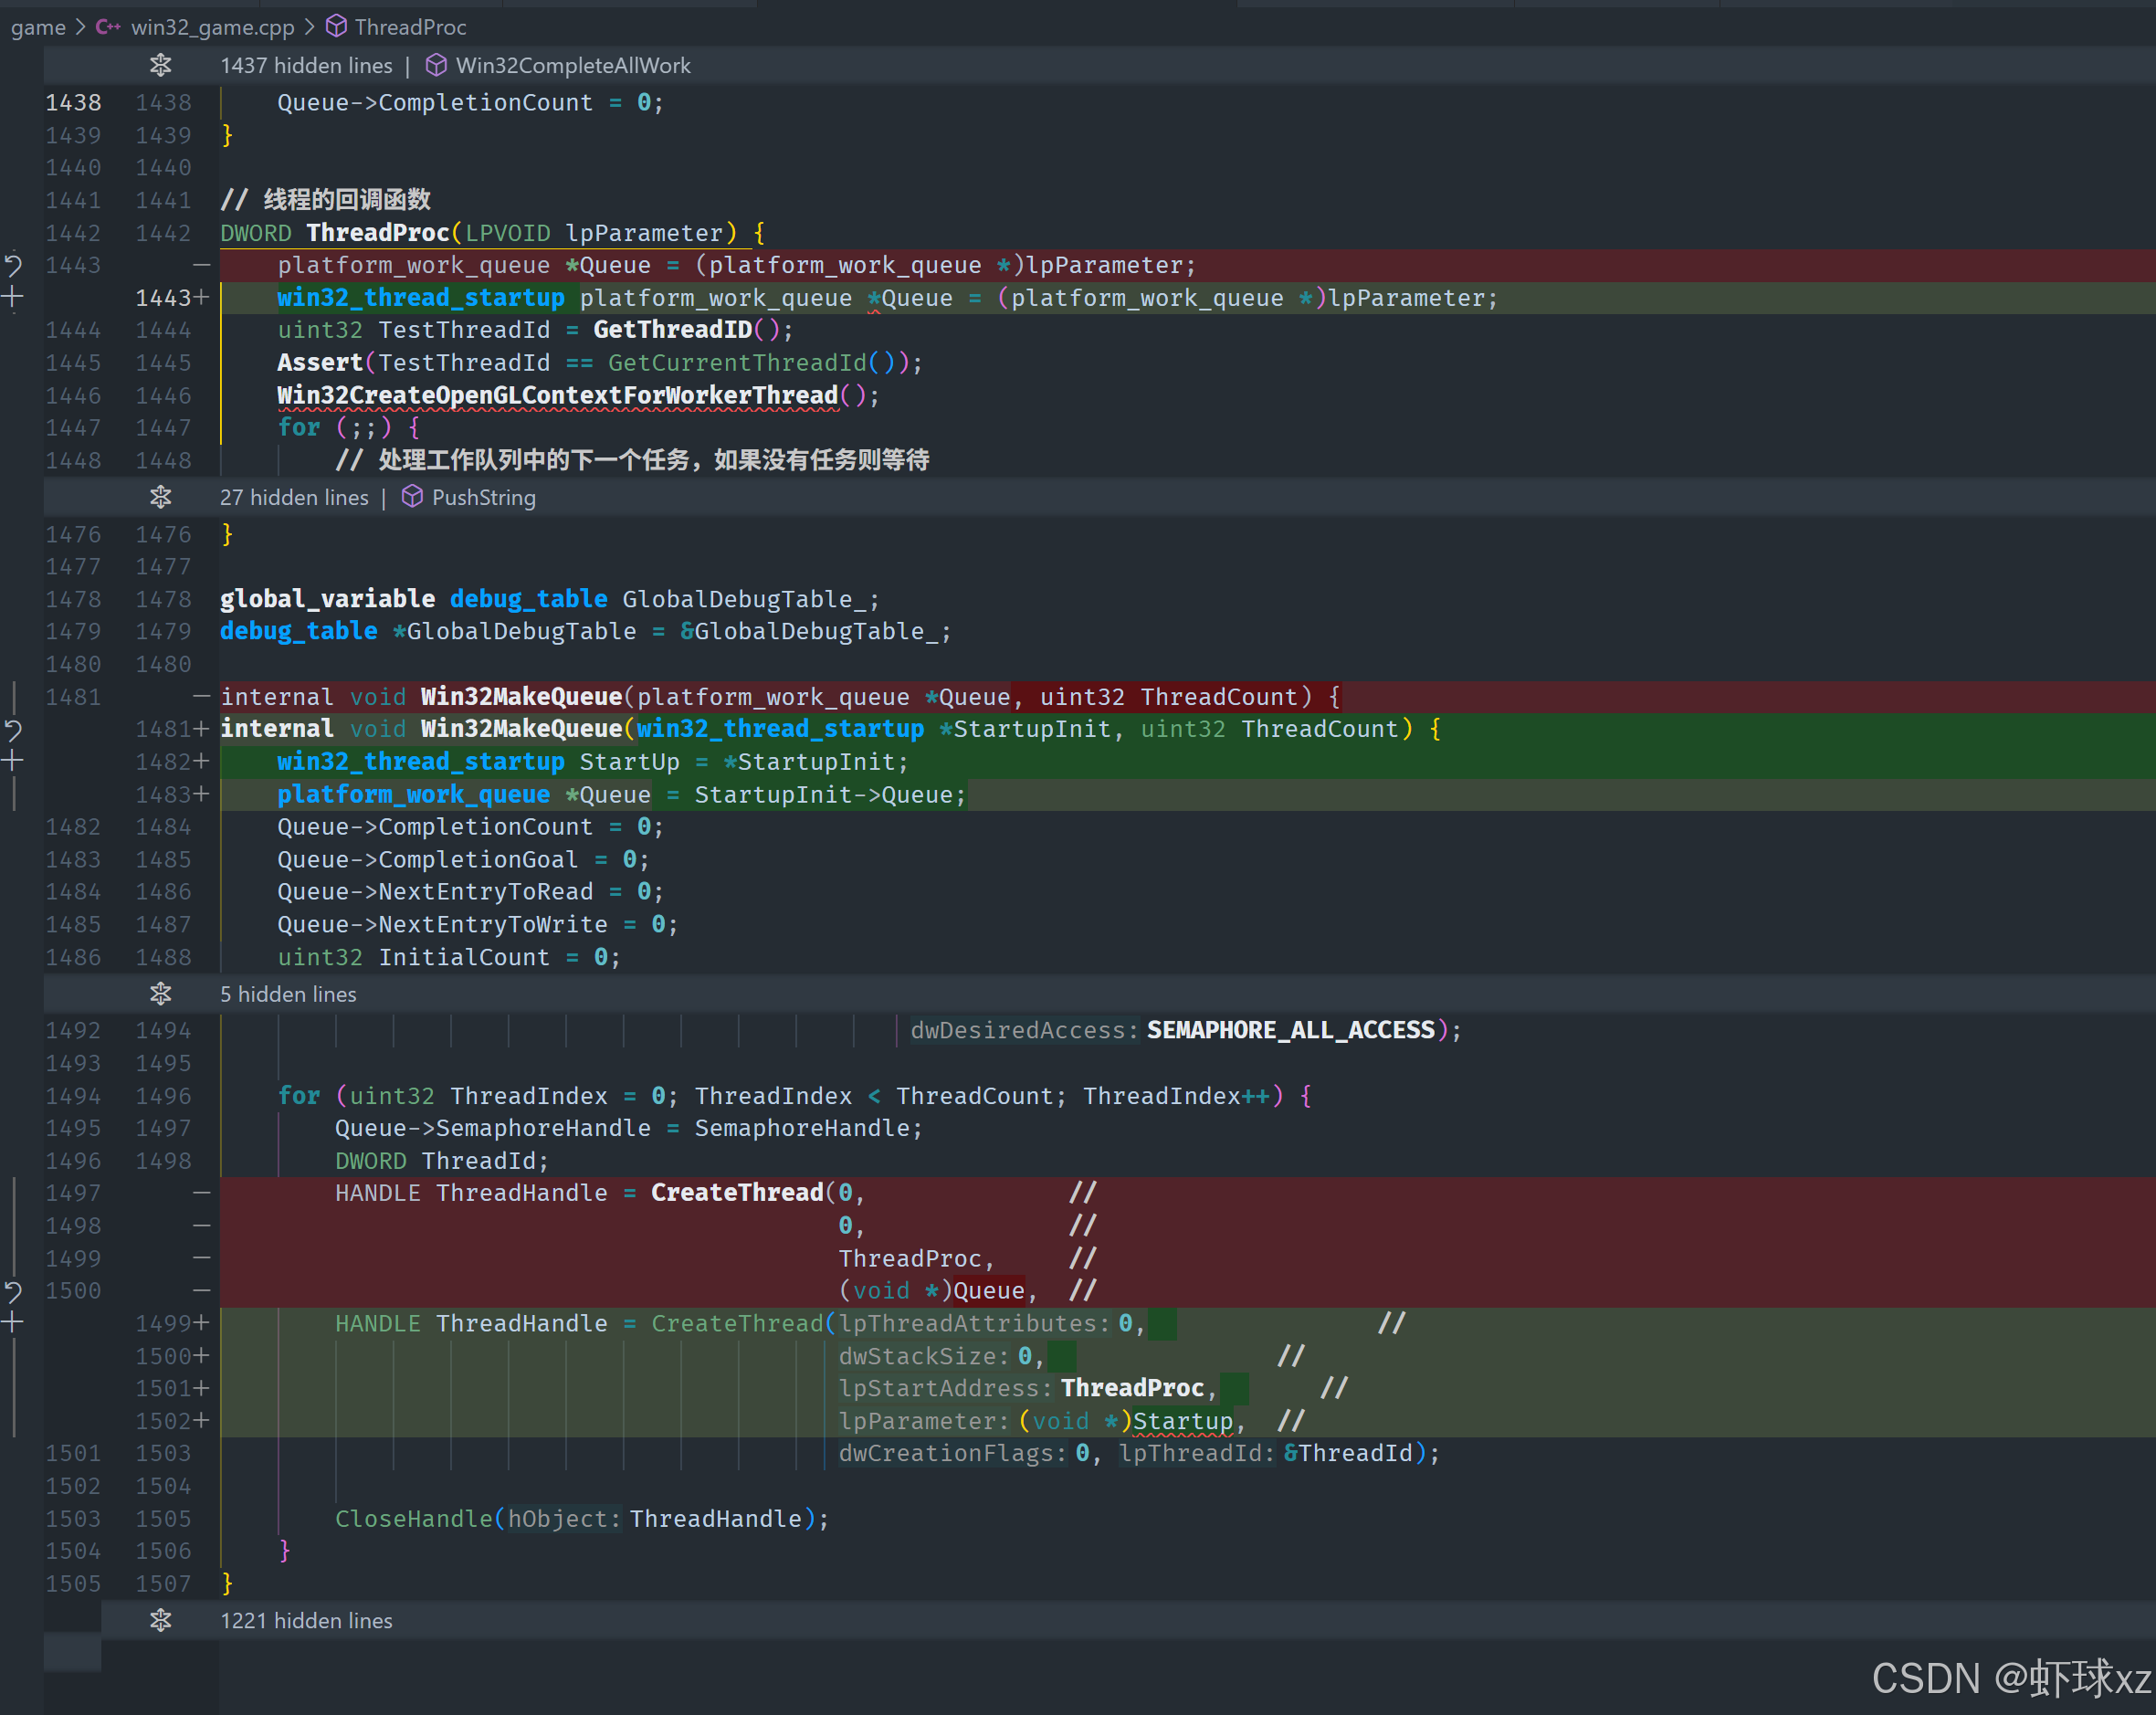Jump to PushString symbol link
The width and height of the screenshot is (2156, 1715).
[x=483, y=497]
